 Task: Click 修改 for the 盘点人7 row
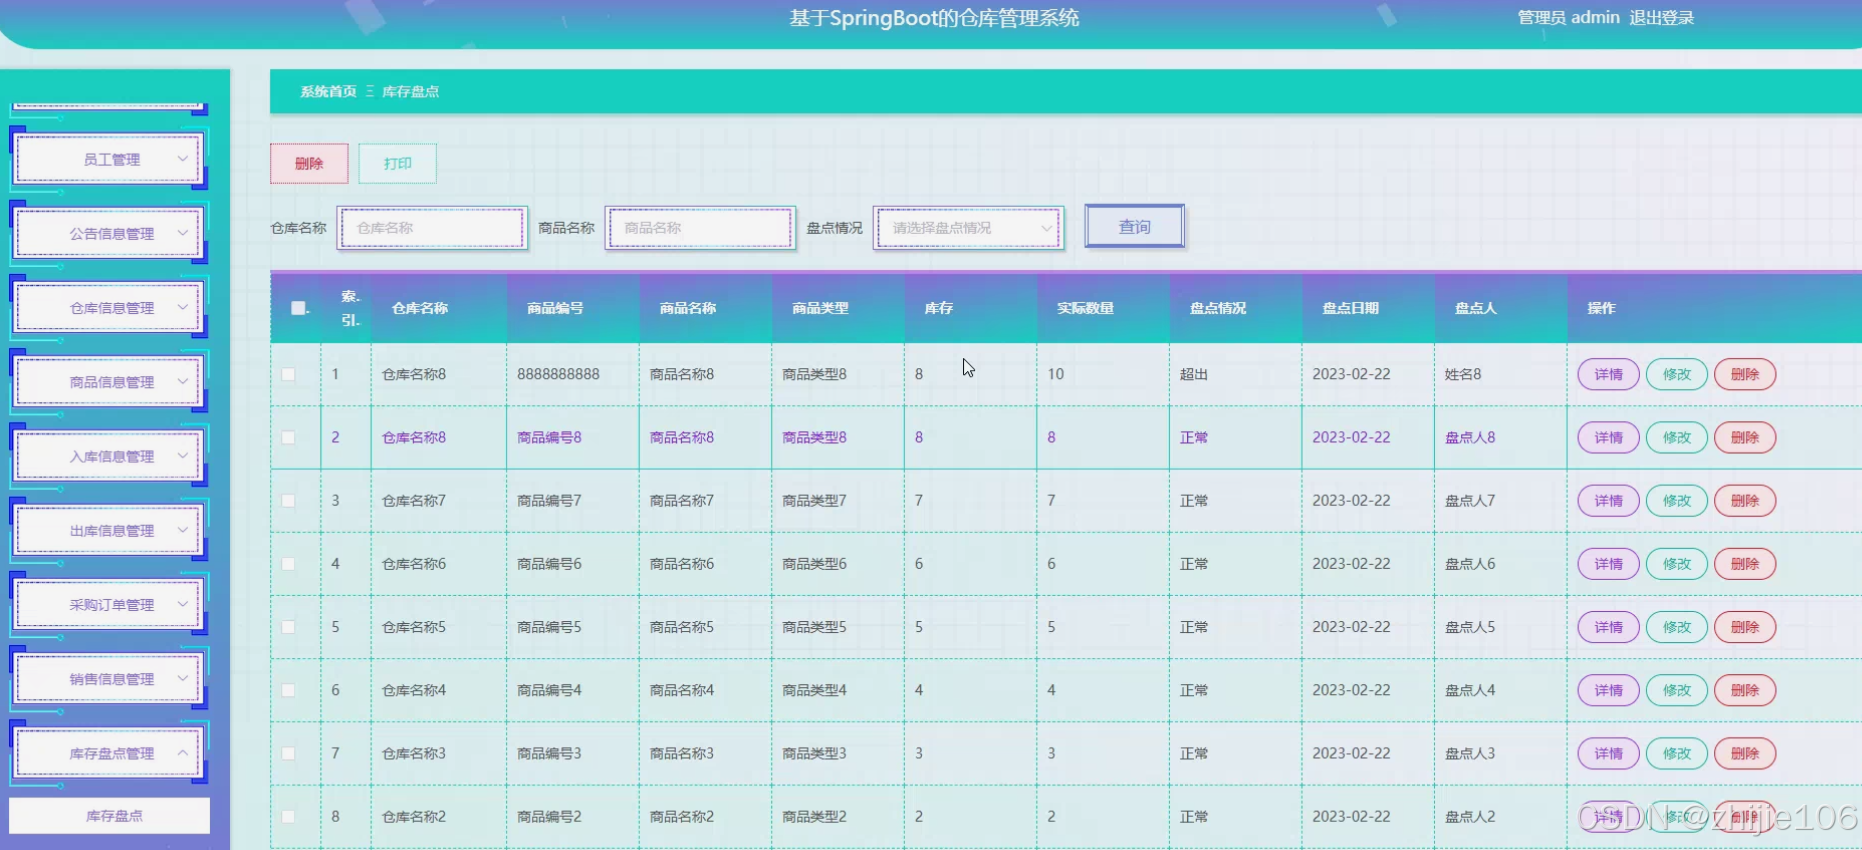point(1676,500)
